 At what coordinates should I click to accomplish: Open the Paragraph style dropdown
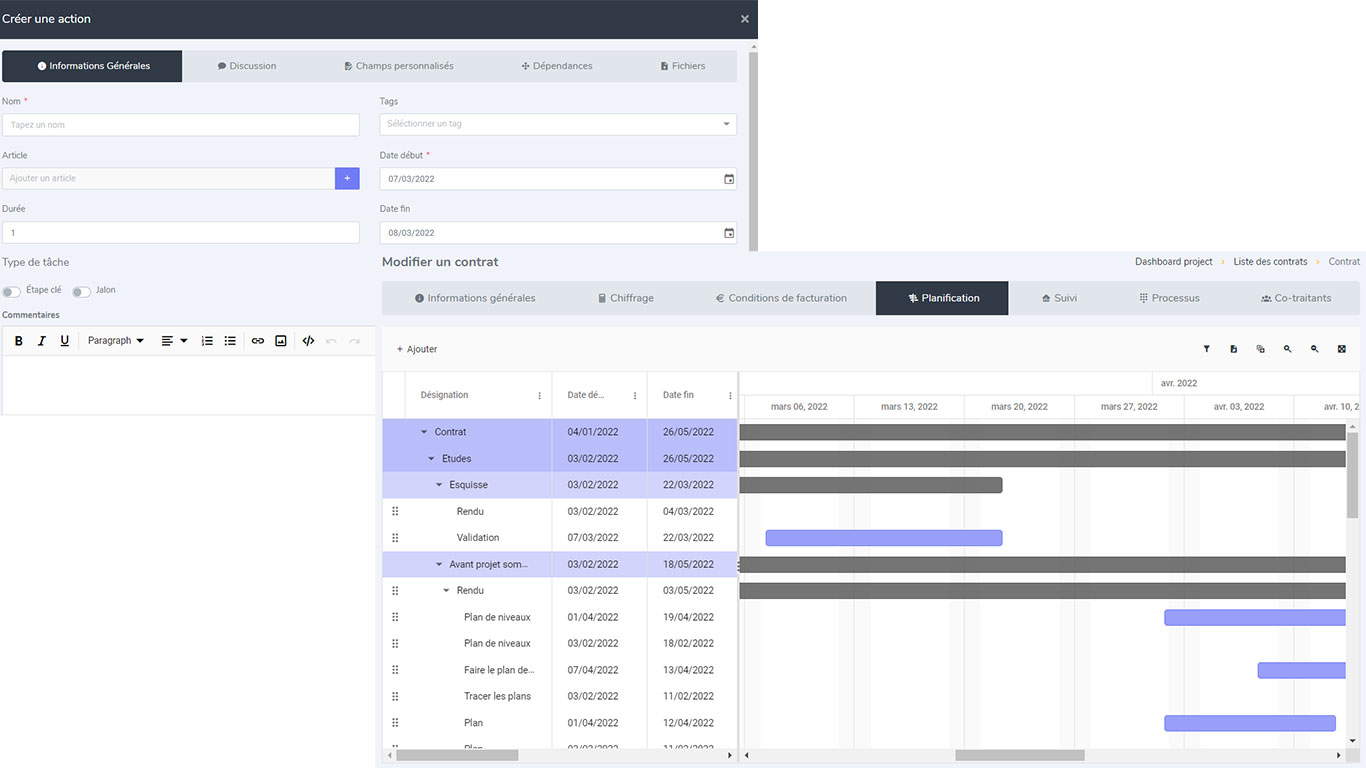115,341
